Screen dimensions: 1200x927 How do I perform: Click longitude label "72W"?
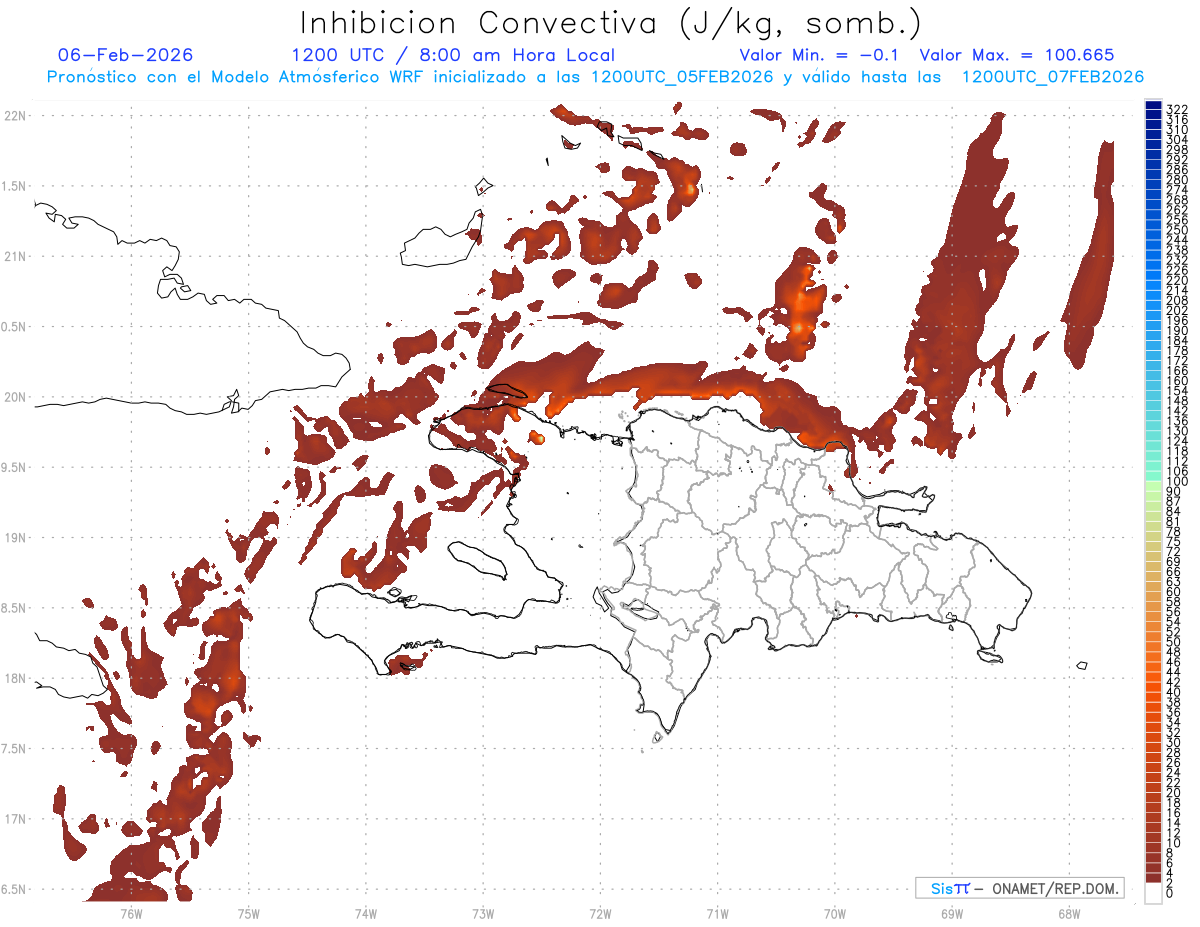pos(600,914)
